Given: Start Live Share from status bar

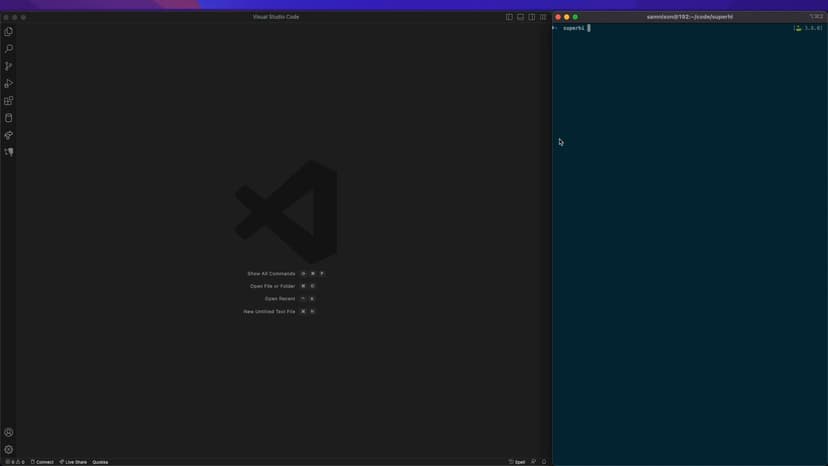Looking at the screenshot, I should [x=73, y=462].
